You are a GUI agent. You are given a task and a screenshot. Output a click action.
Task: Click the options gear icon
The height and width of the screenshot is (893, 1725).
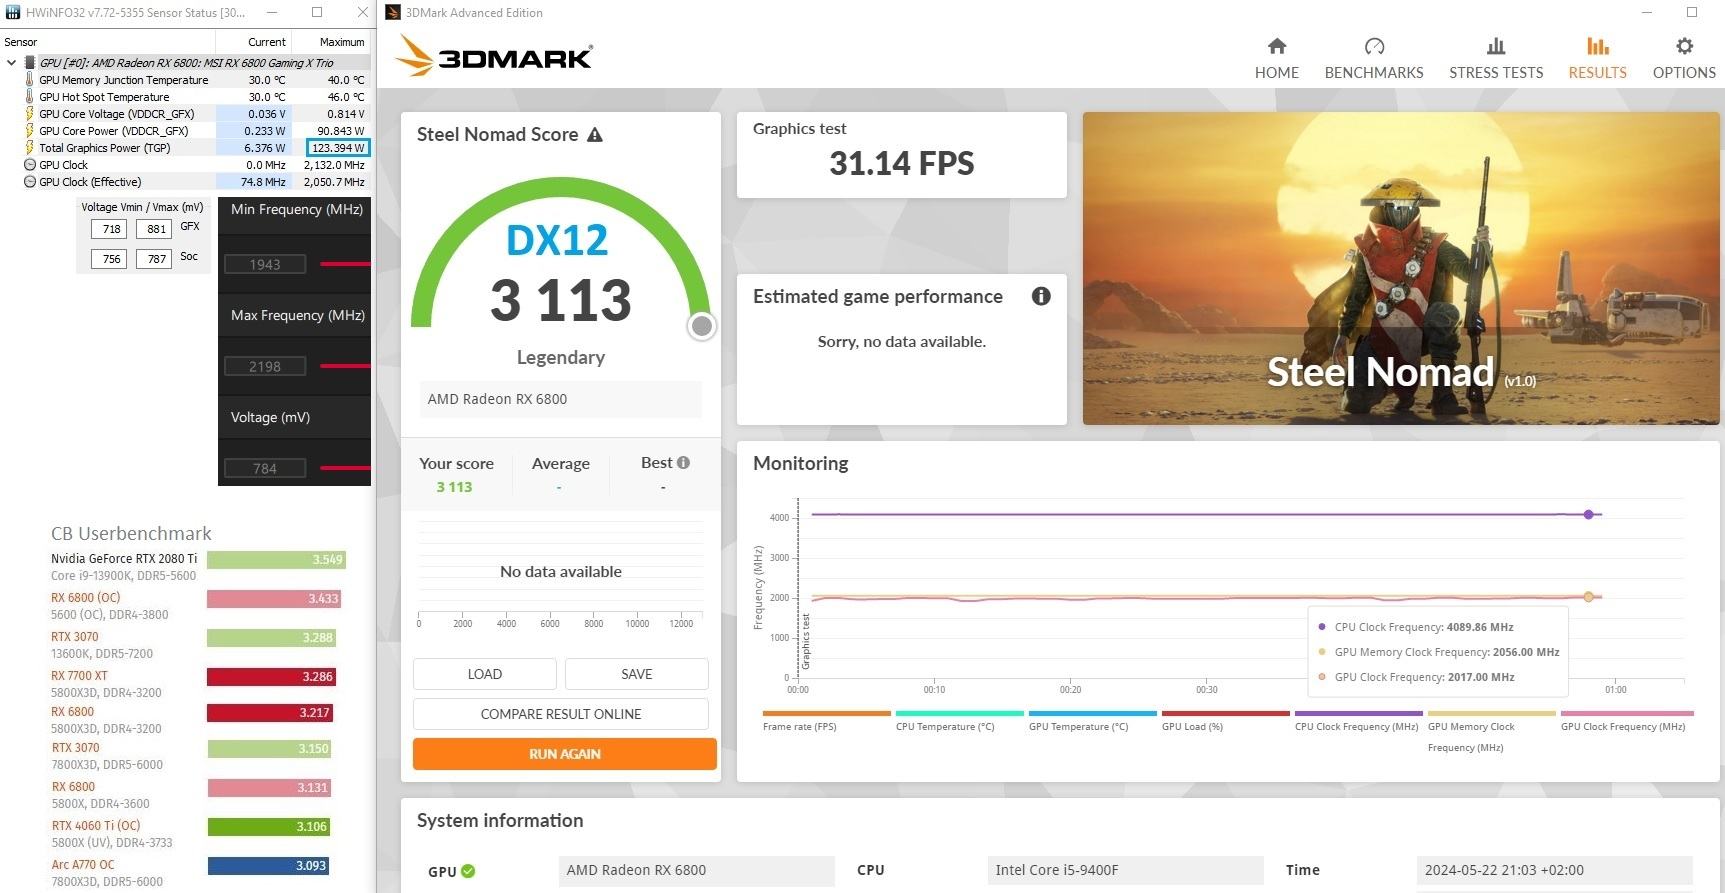tap(1684, 46)
